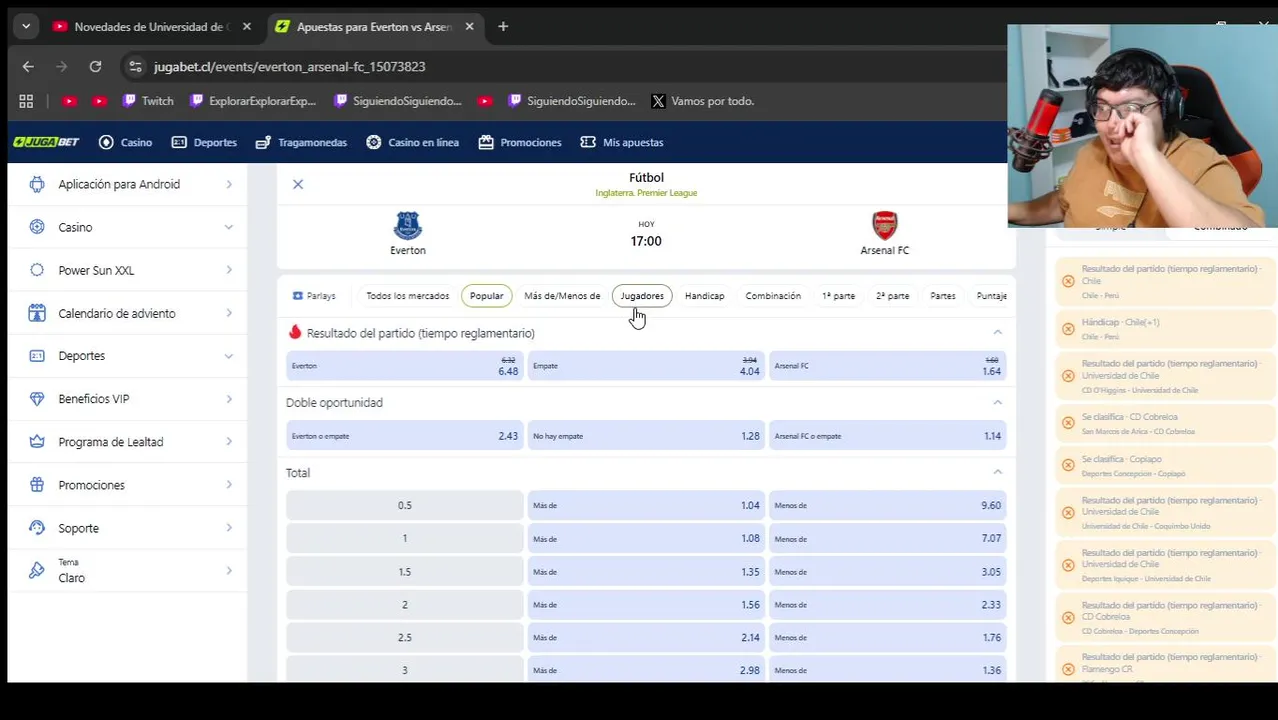Screen dimensions: 1278x720
Task: Select the Handicap tab
Action: [x=704, y=296]
